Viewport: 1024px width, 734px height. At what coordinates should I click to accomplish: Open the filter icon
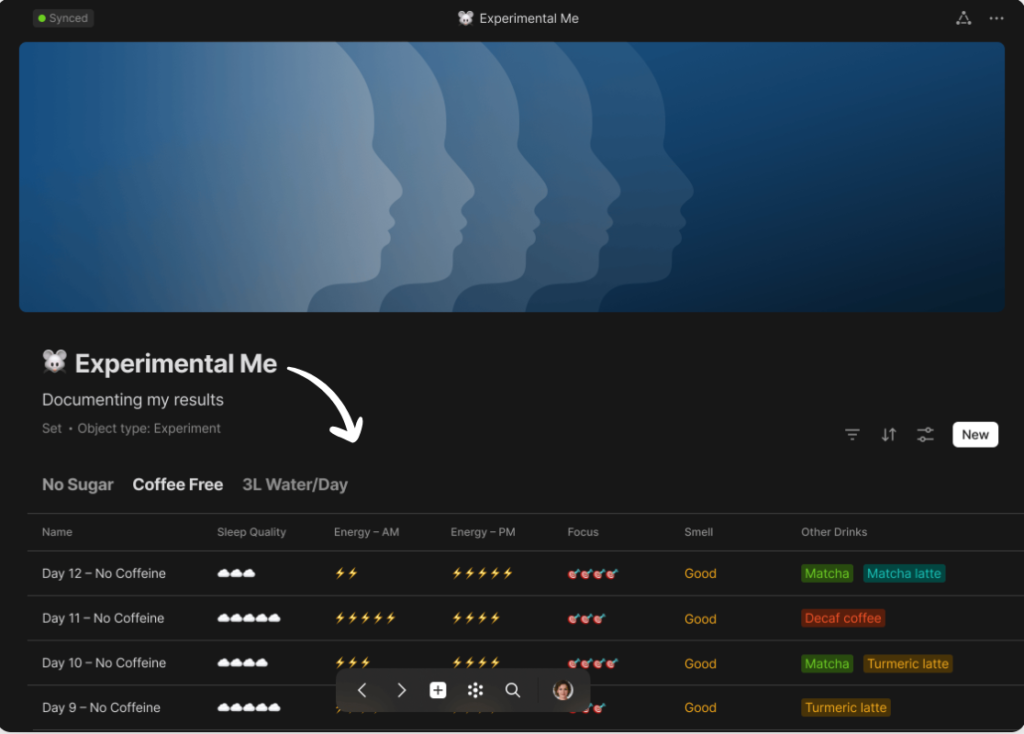click(852, 434)
